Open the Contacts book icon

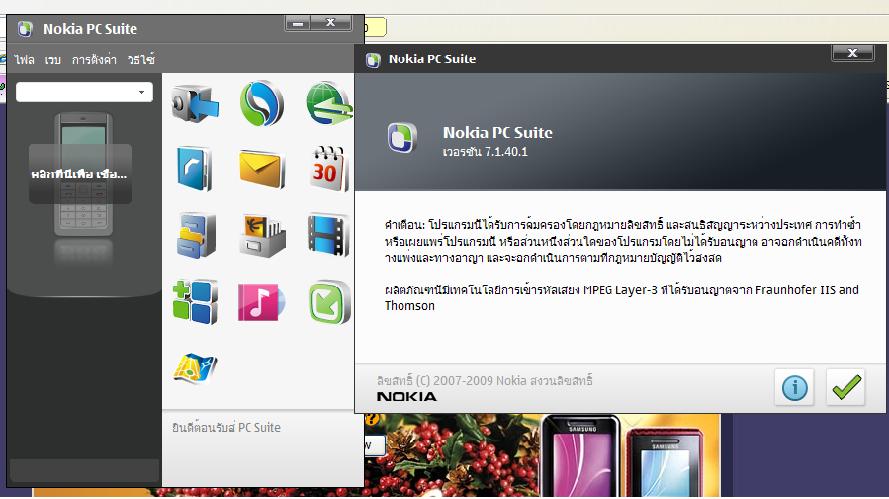[x=194, y=169]
